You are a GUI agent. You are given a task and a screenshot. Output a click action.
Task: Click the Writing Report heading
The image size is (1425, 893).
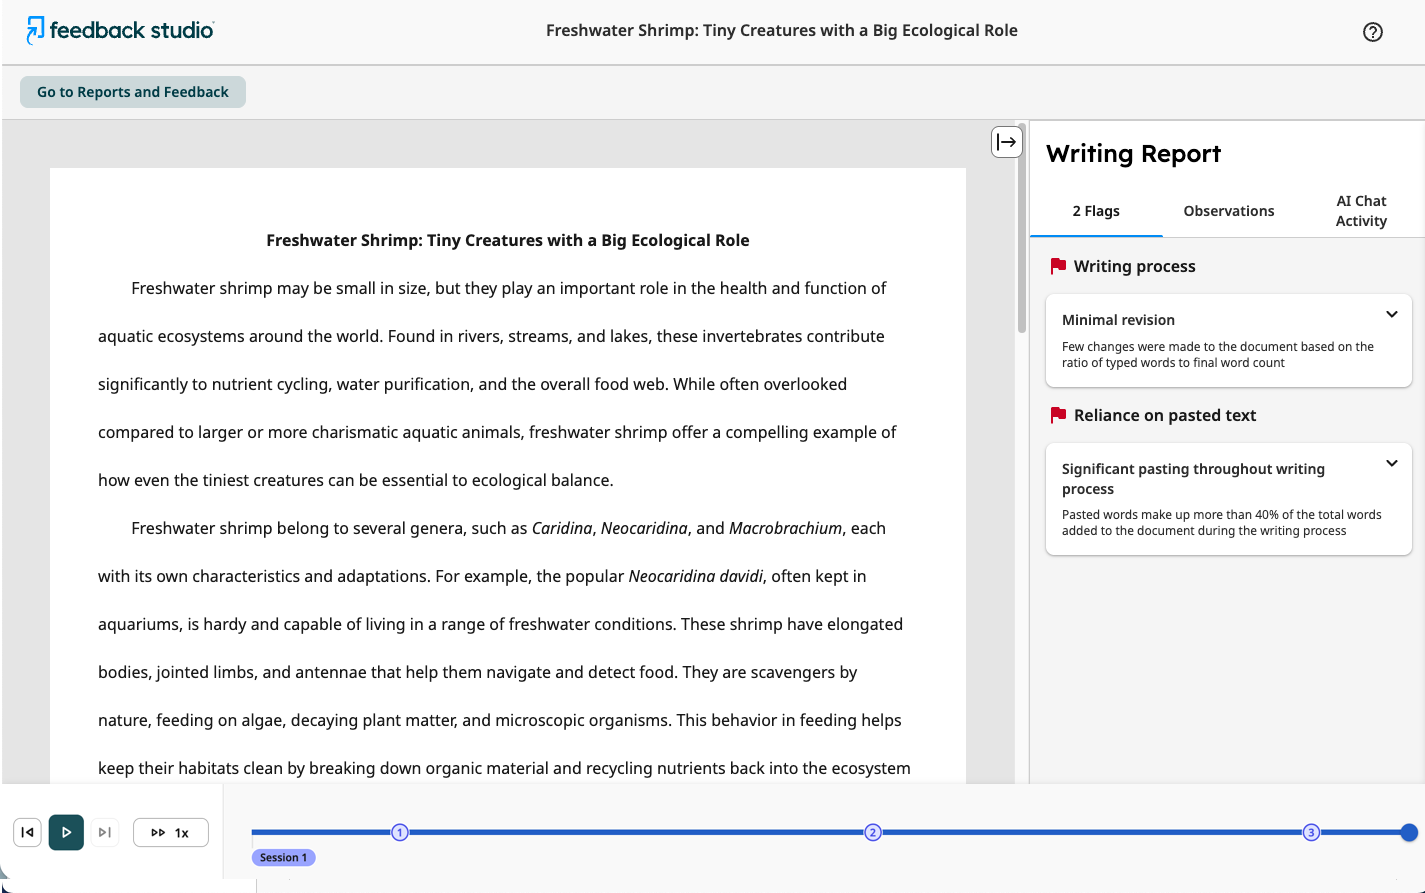pos(1134,154)
